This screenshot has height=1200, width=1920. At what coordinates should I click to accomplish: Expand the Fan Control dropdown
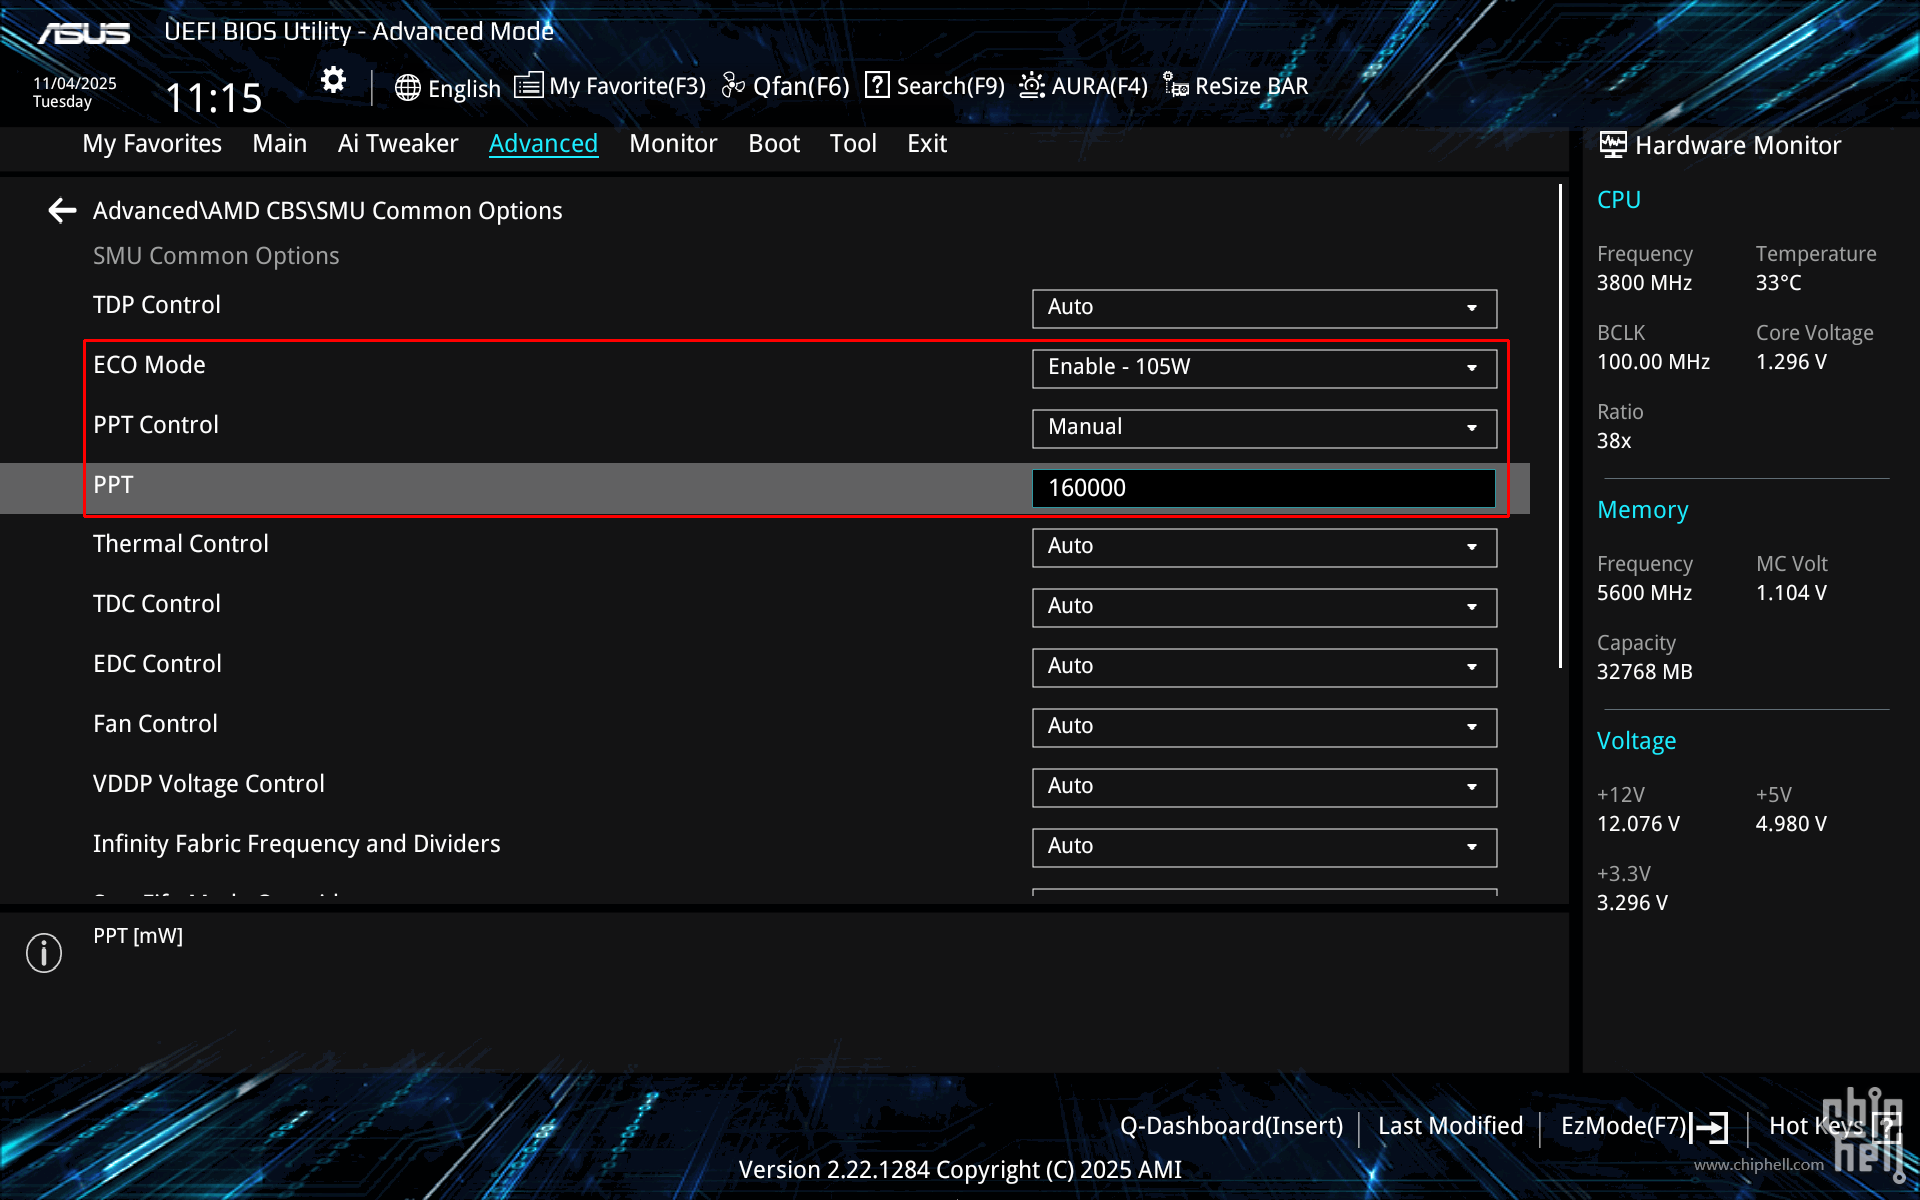pyautogui.click(x=1264, y=726)
